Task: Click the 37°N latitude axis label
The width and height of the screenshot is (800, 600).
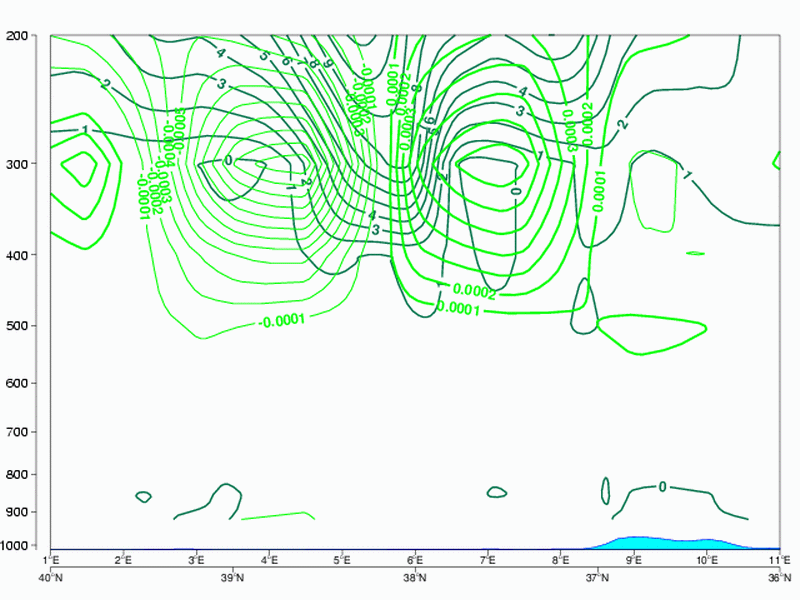Action: coord(597,576)
